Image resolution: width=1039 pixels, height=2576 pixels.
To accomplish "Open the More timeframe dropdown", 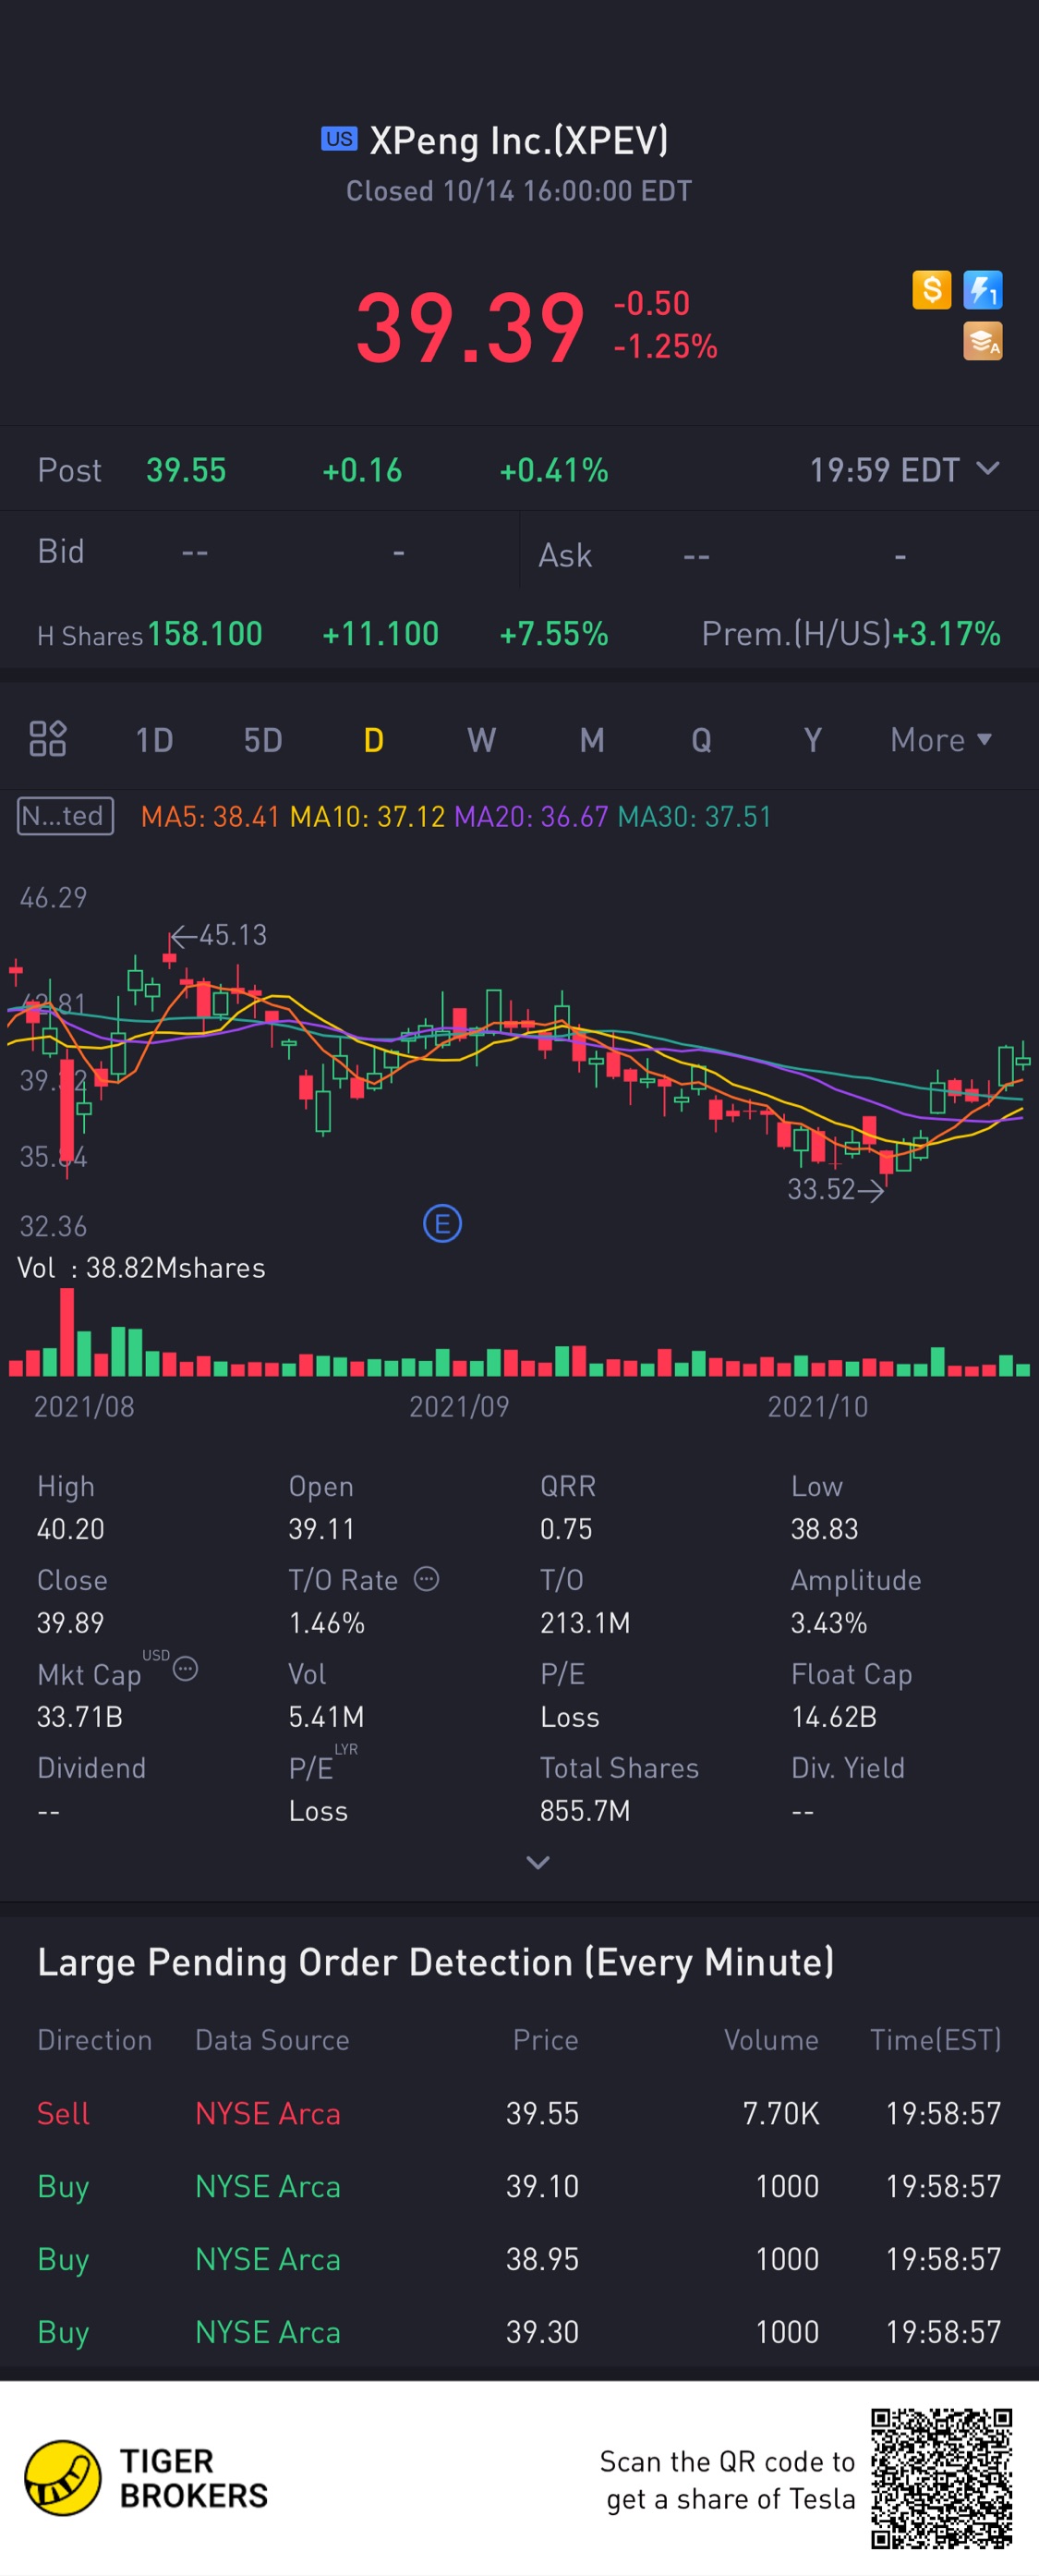I will [941, 740].
